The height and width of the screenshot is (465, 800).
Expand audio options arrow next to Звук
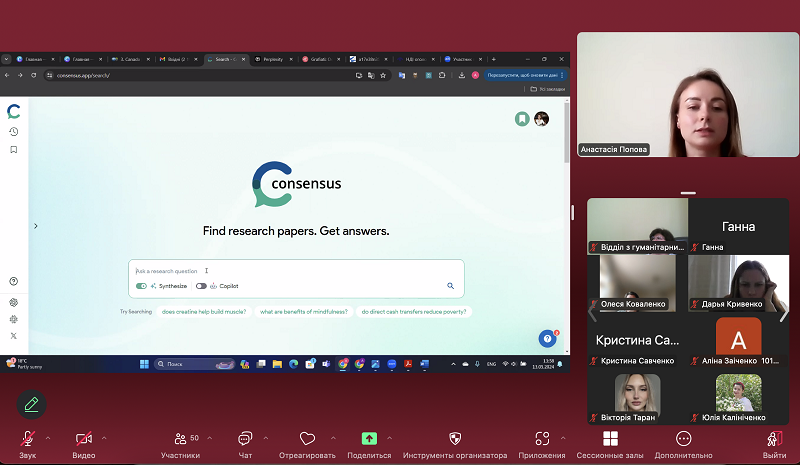coord(46,438)
